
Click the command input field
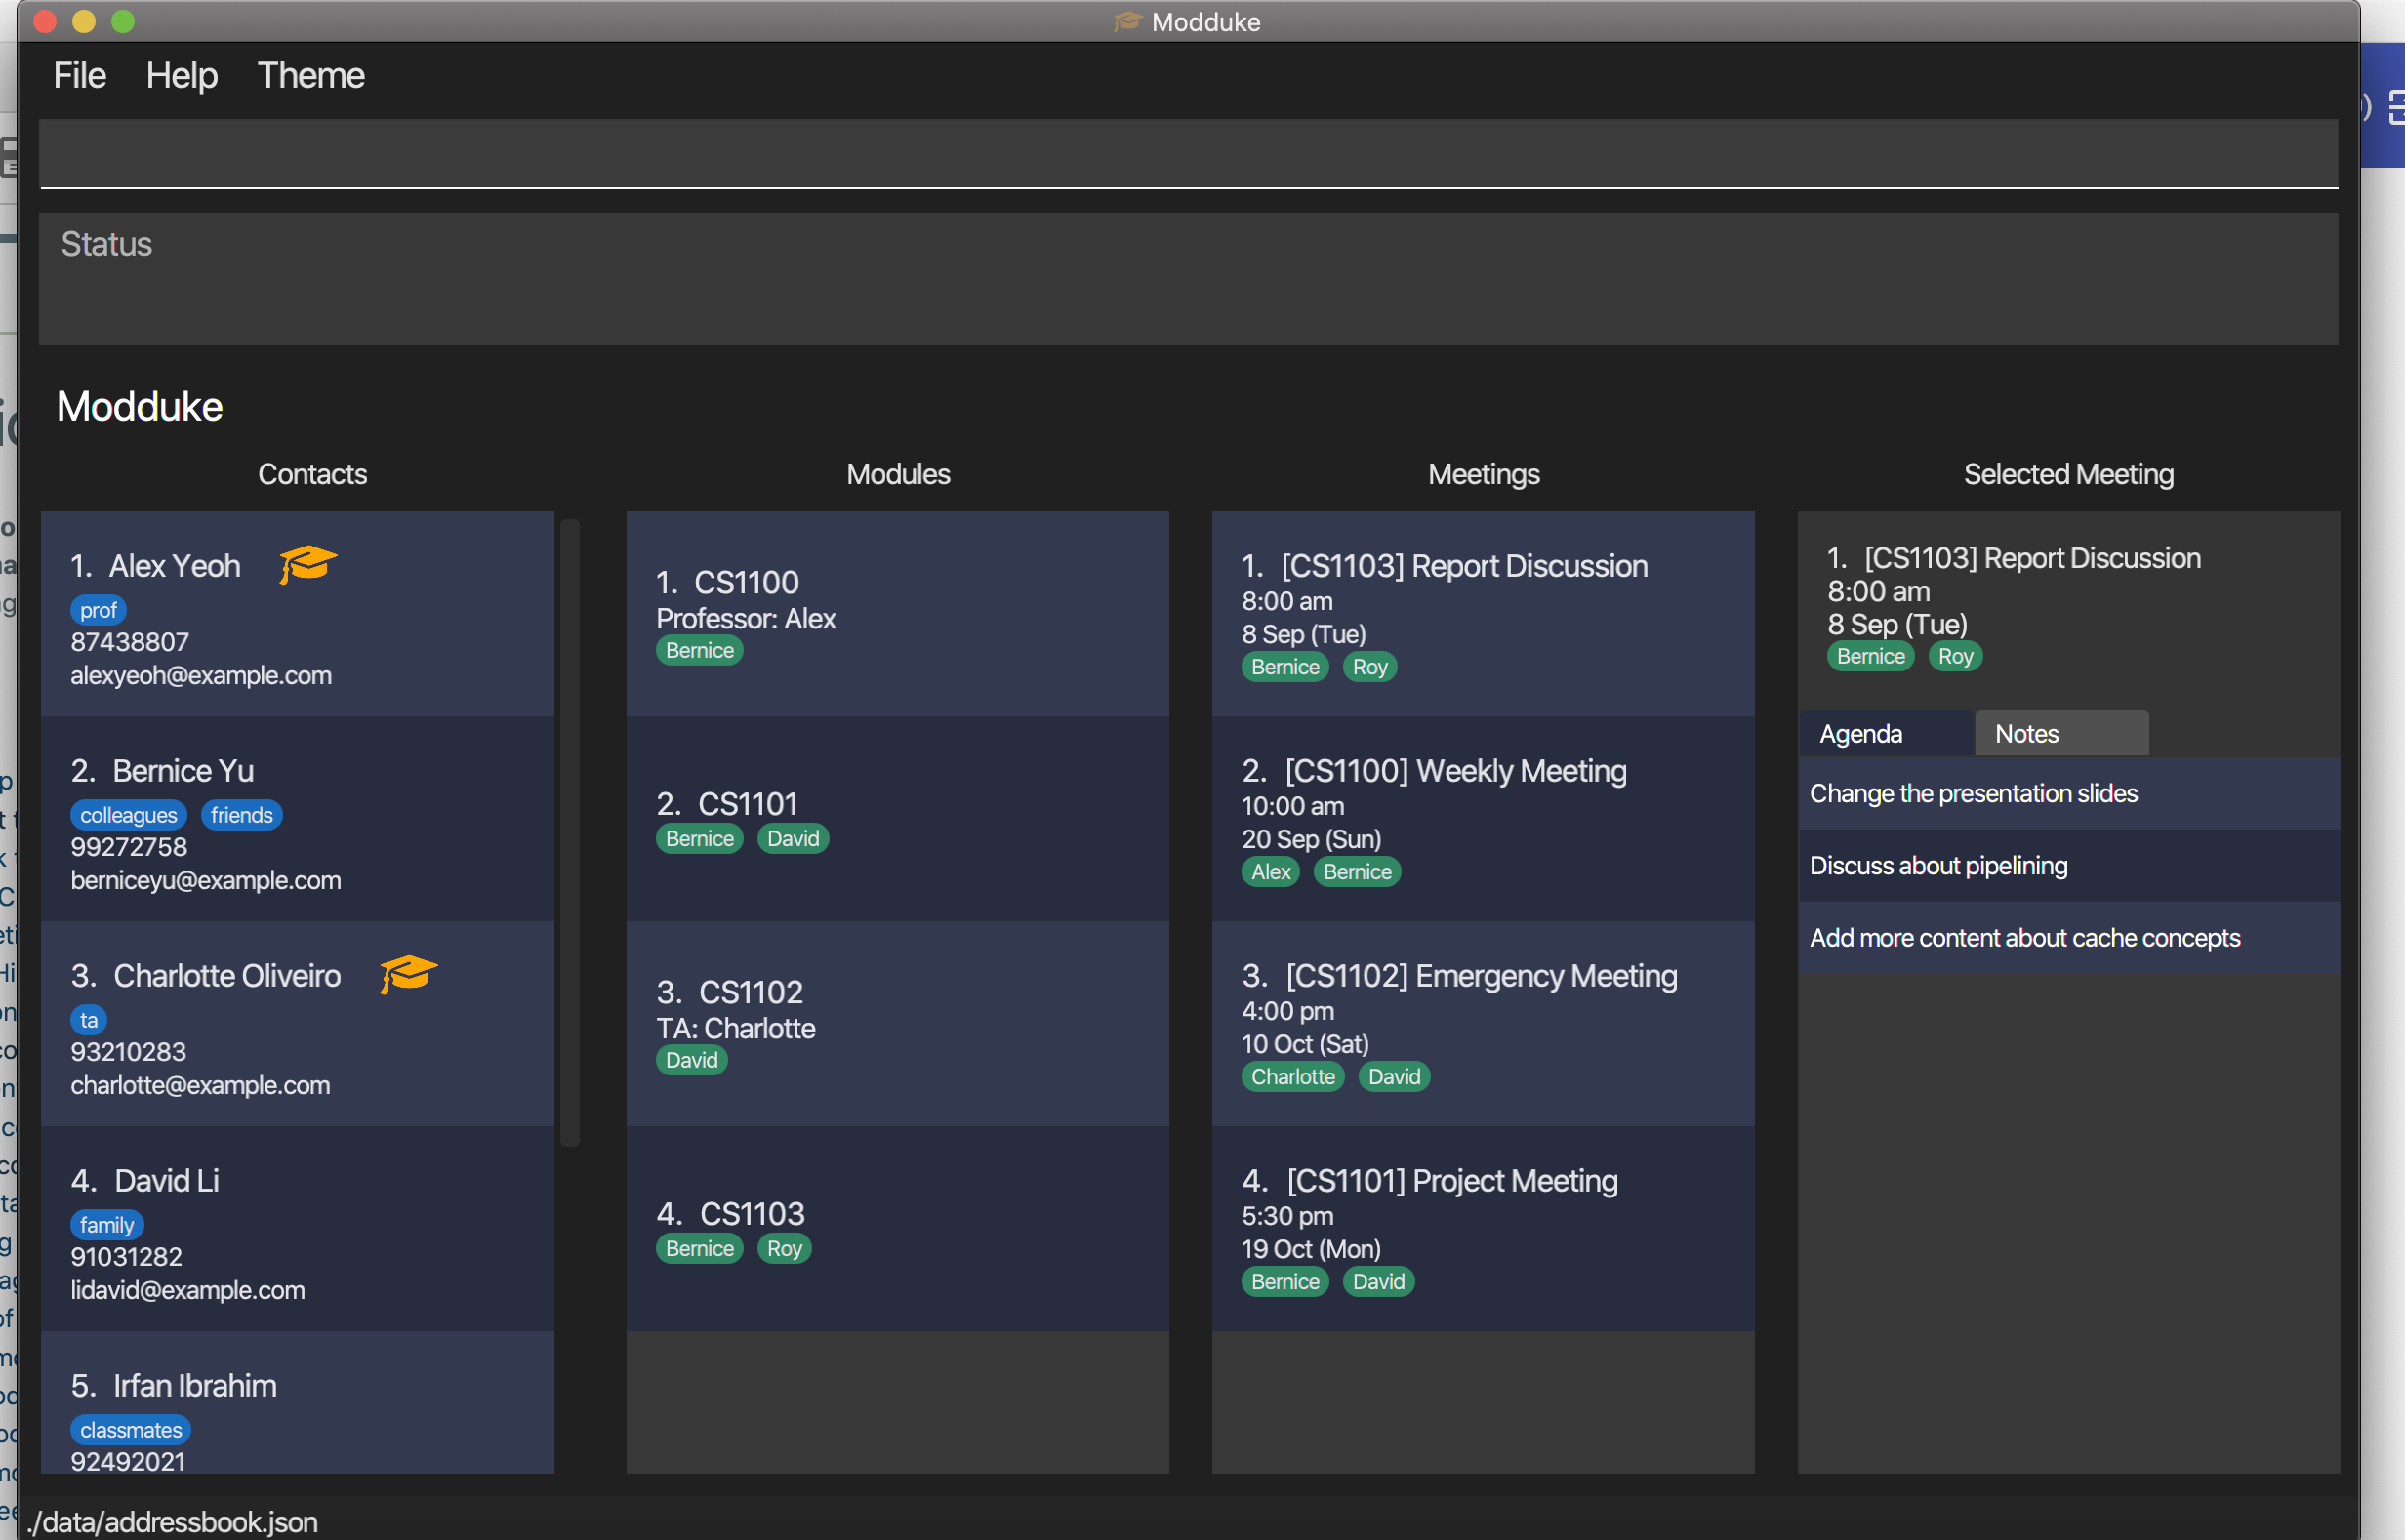[x=1188, y=154]
